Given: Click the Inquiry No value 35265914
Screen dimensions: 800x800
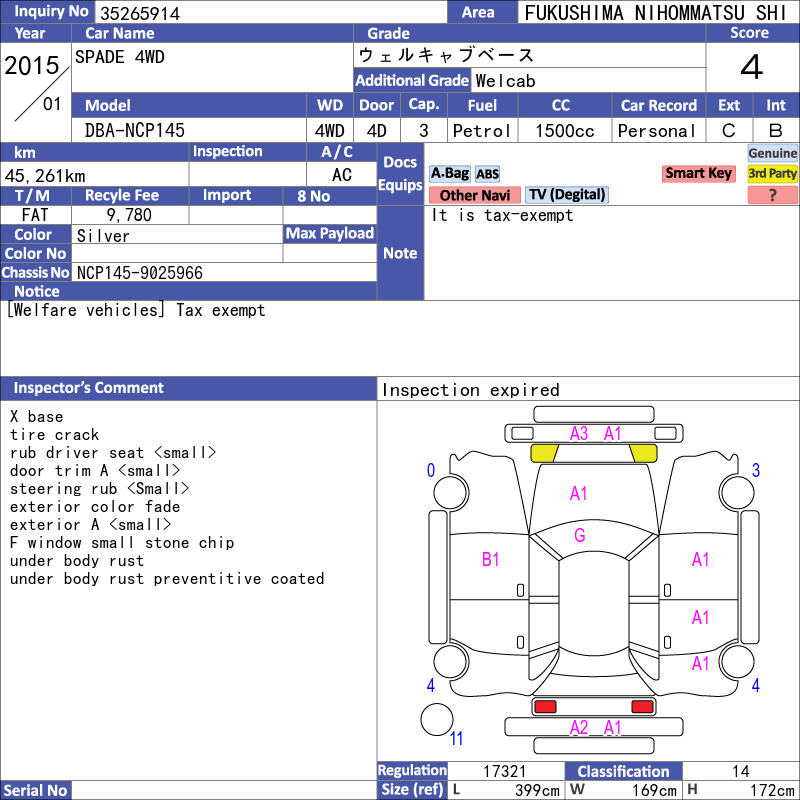Looking at the screenshot, I should pos(140,13).
